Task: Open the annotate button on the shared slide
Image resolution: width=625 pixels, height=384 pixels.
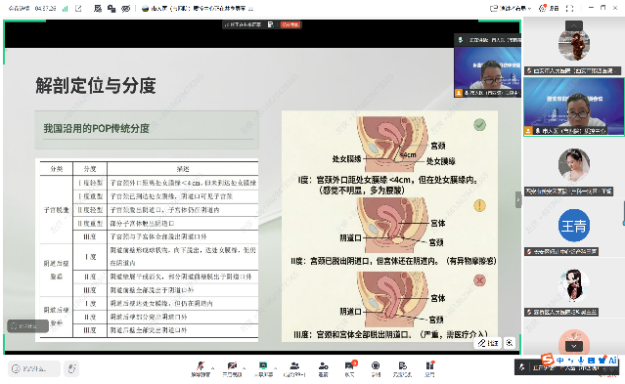Action: 488,343
